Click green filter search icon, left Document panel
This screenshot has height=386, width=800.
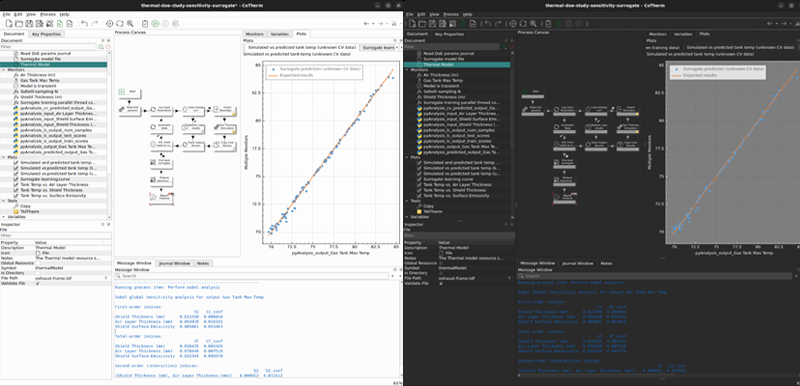click(x=101, y=46)
